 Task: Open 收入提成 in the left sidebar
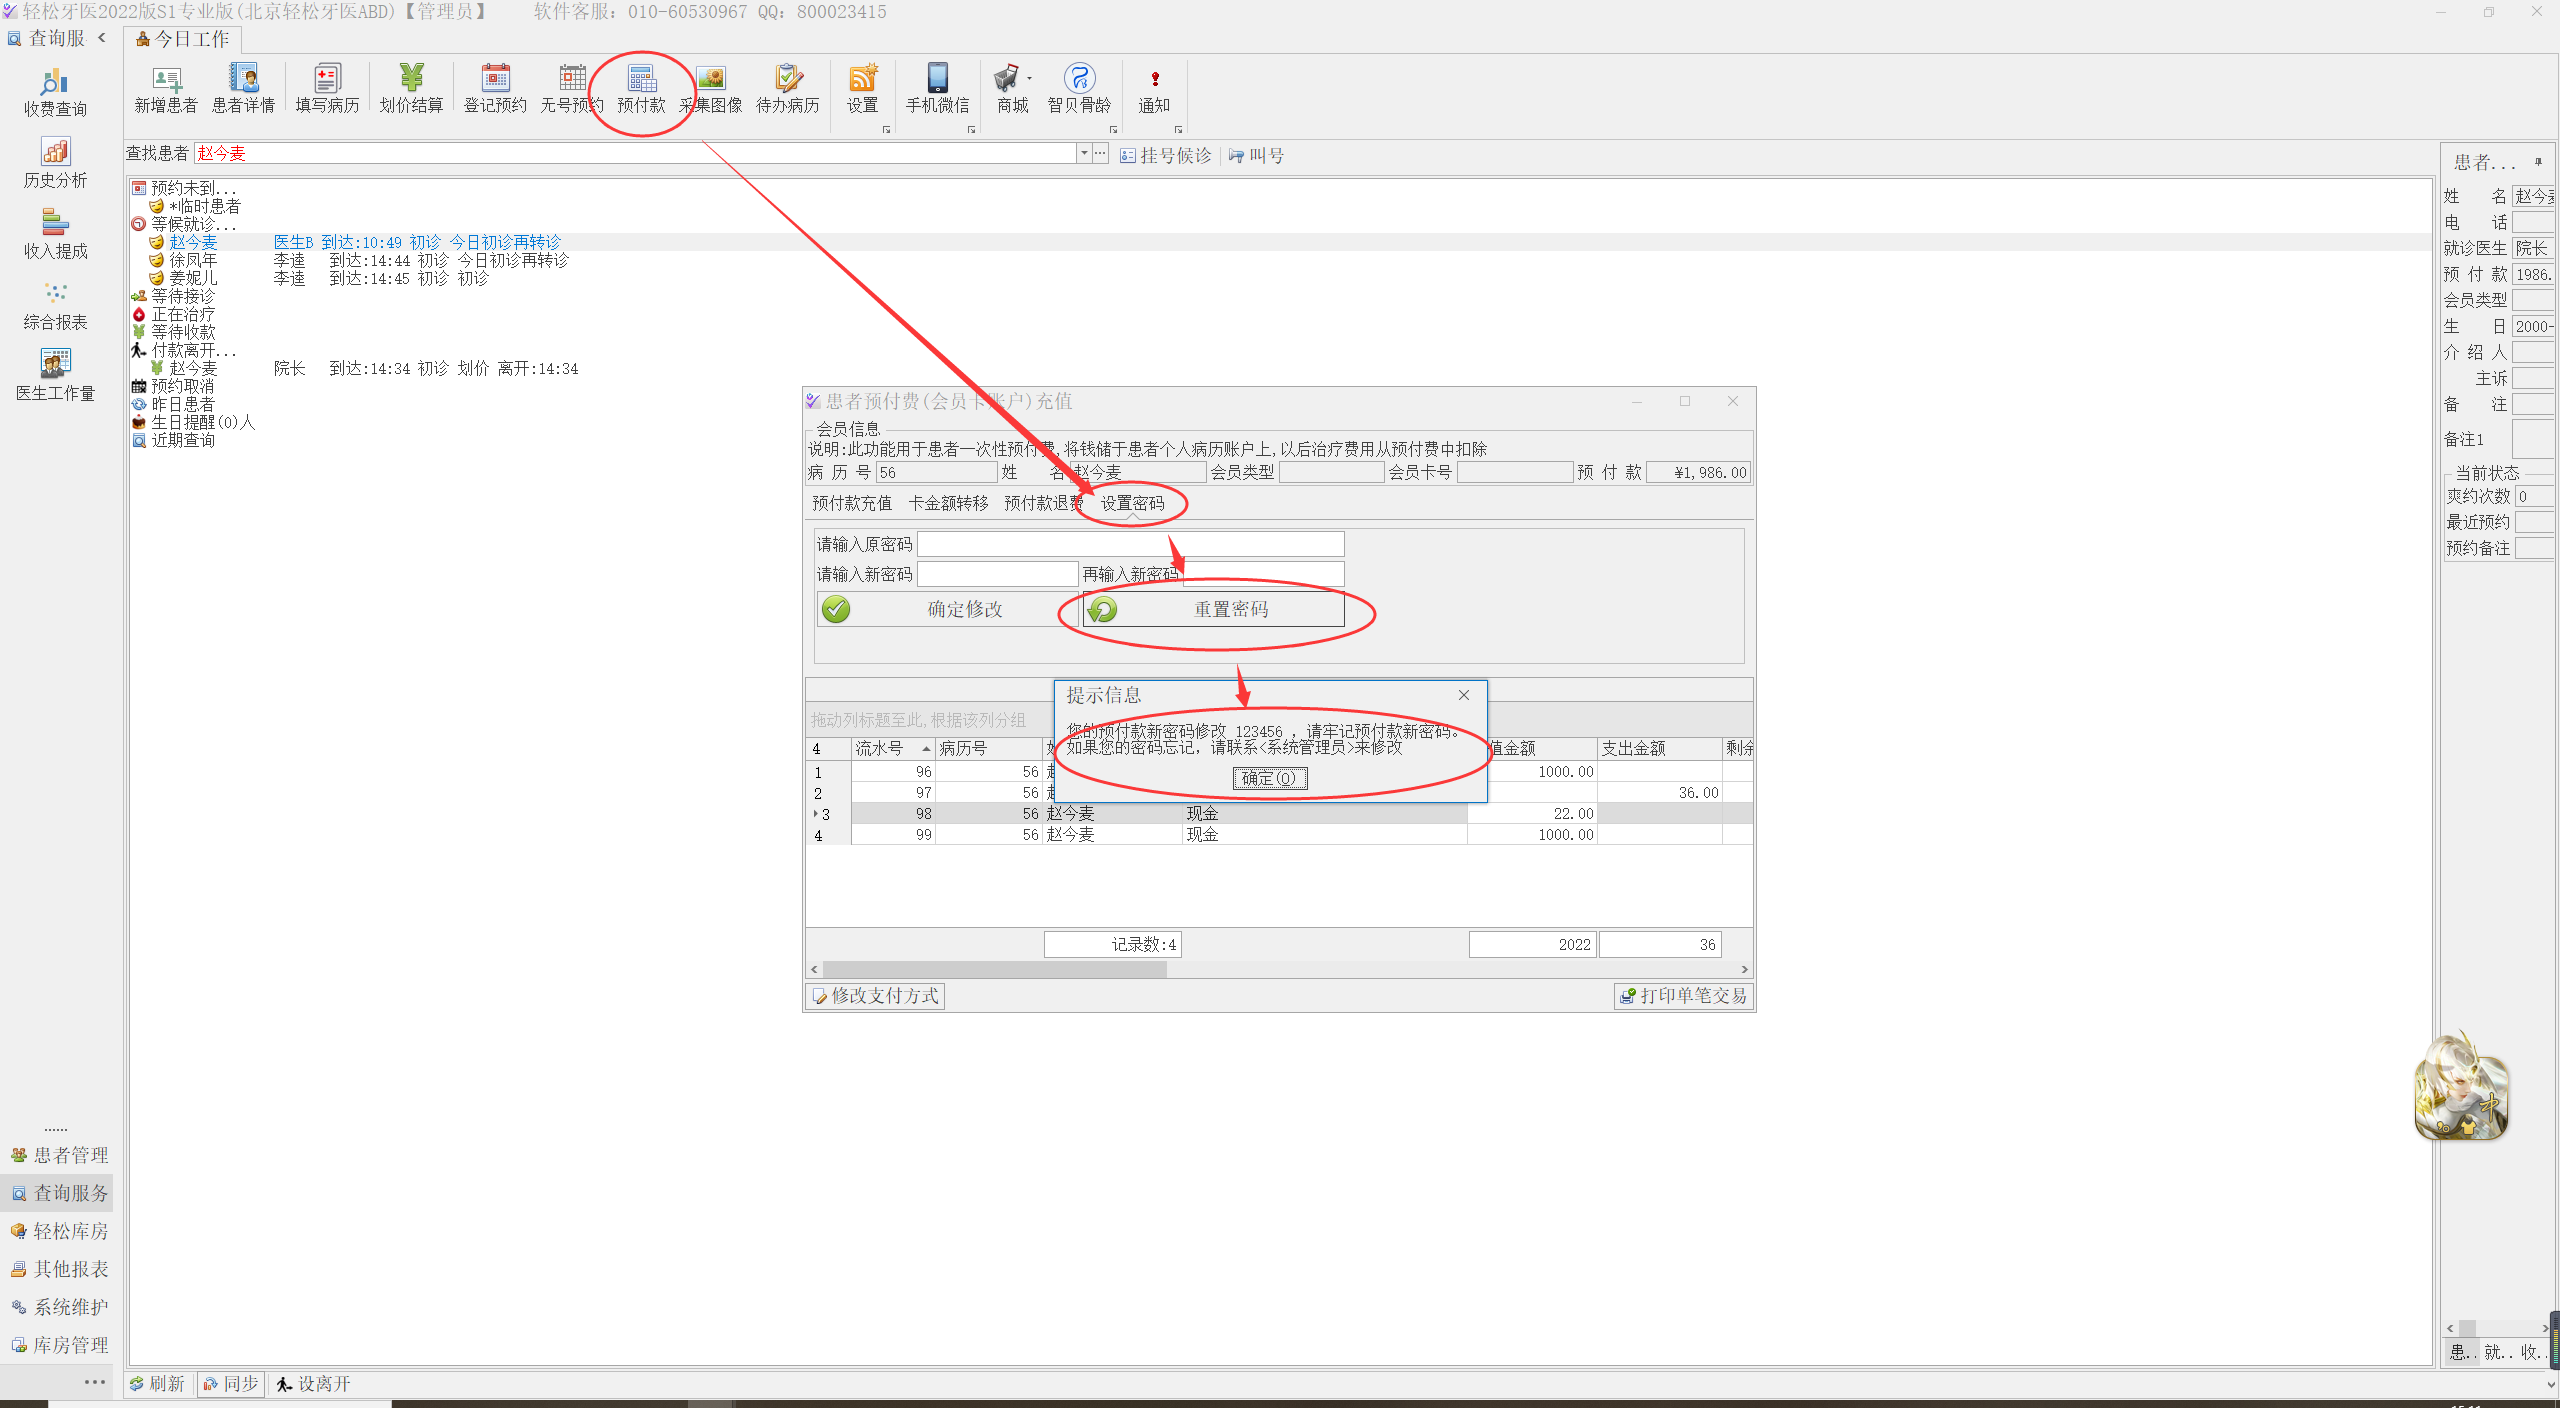pos(55,235)
